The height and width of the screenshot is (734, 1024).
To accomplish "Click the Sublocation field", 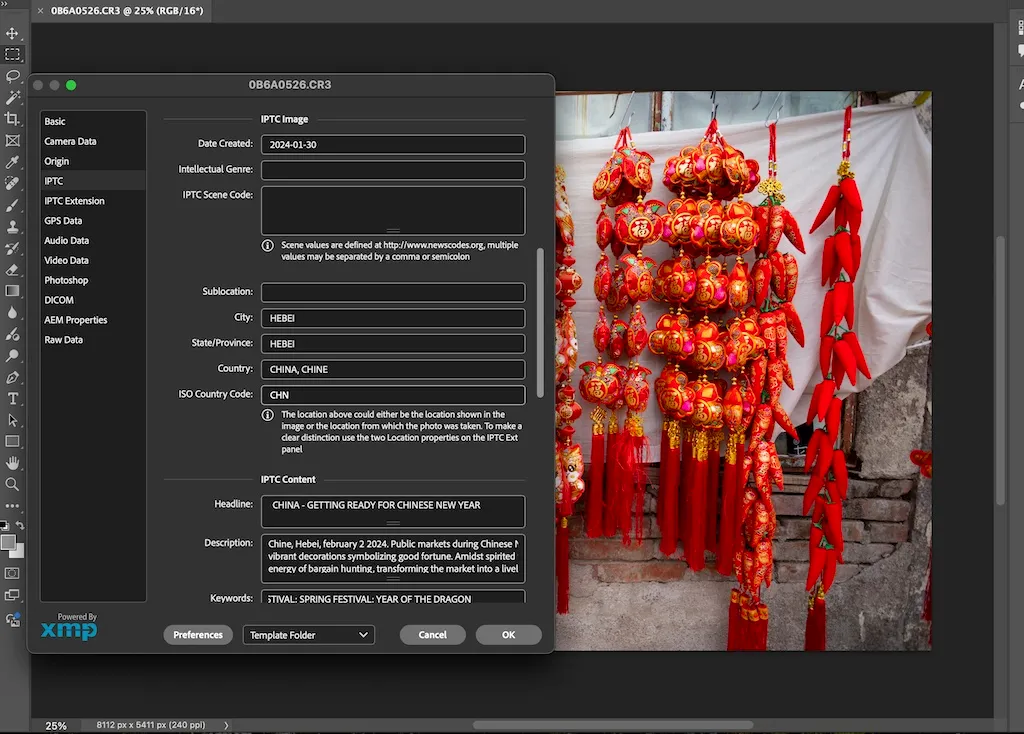I will point(393,292).
